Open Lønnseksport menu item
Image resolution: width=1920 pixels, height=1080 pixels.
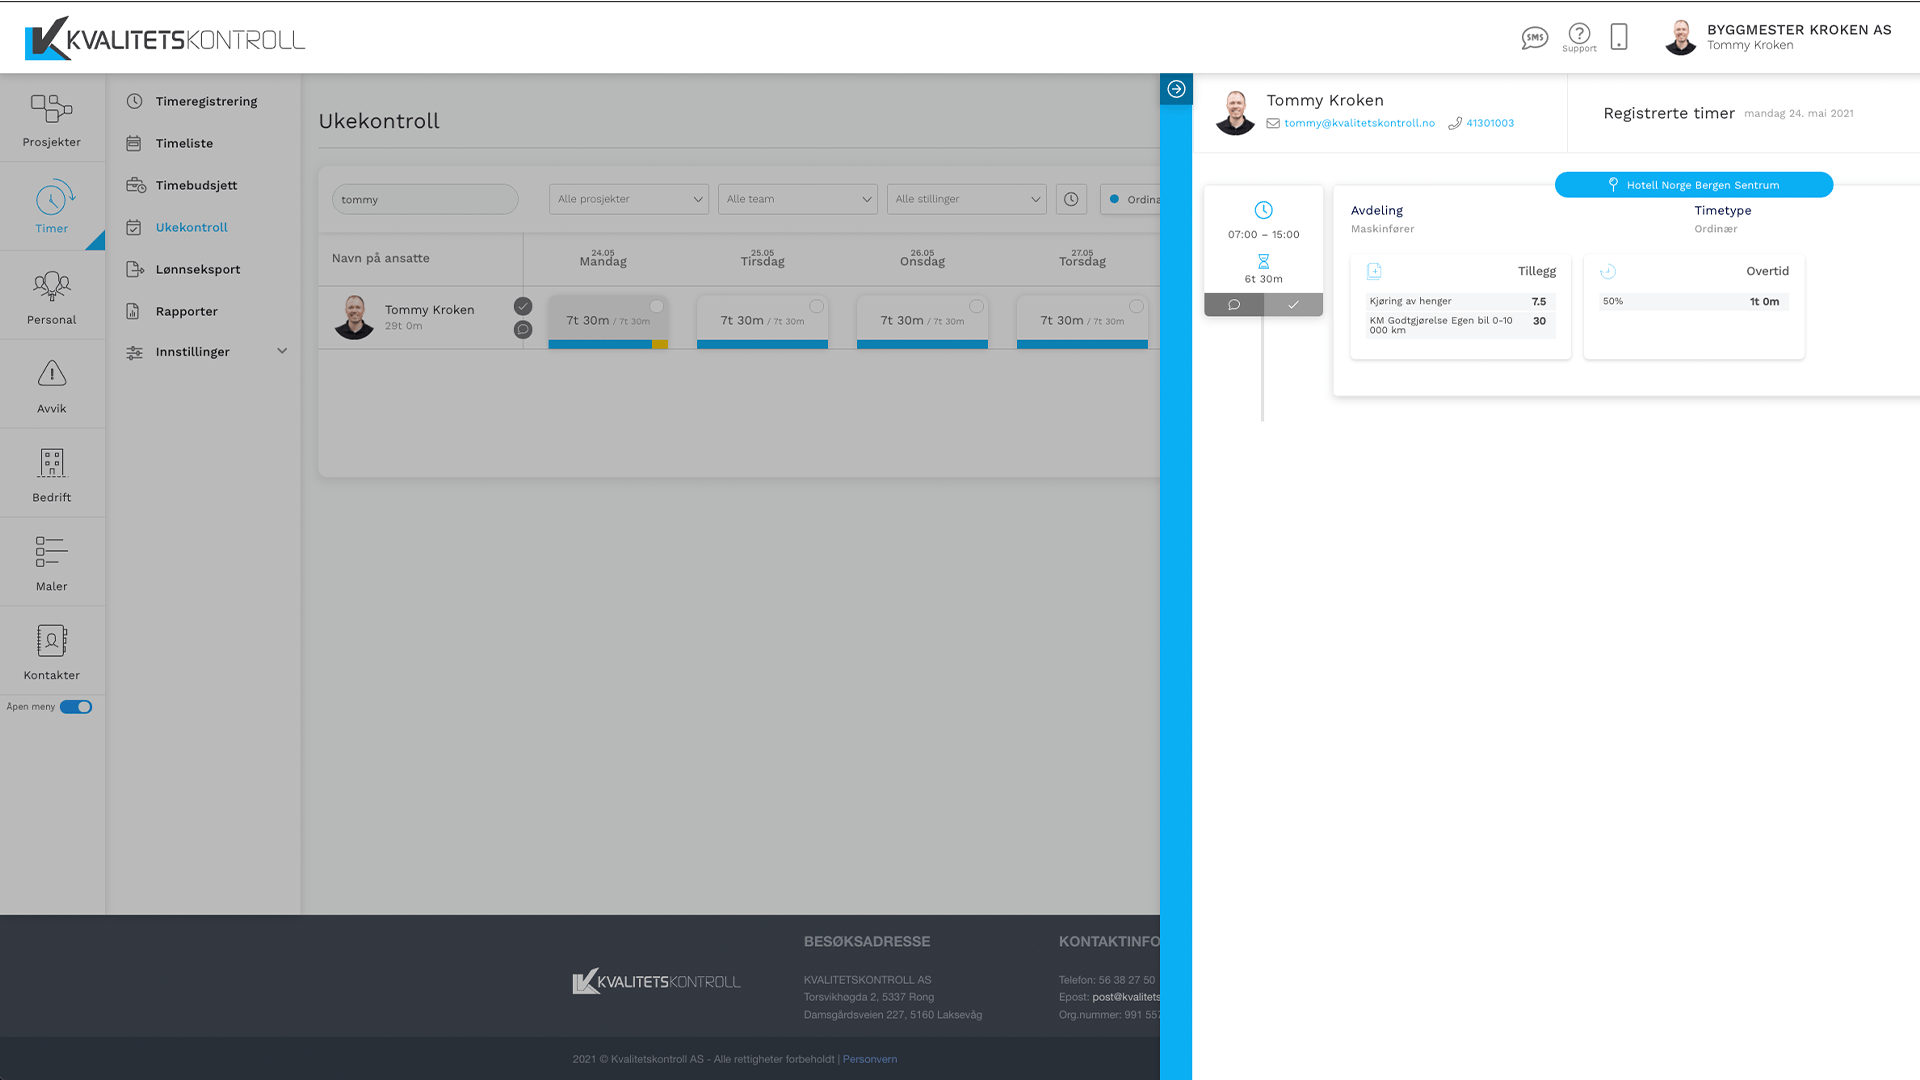pos(197,269)
